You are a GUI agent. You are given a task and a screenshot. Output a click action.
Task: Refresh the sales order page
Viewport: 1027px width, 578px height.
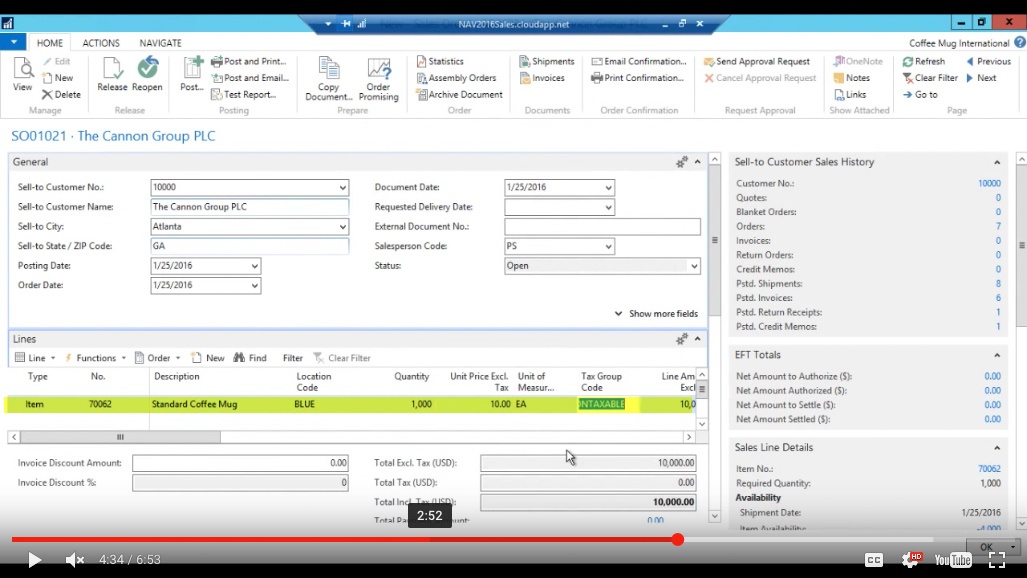[x=926, y=60]
